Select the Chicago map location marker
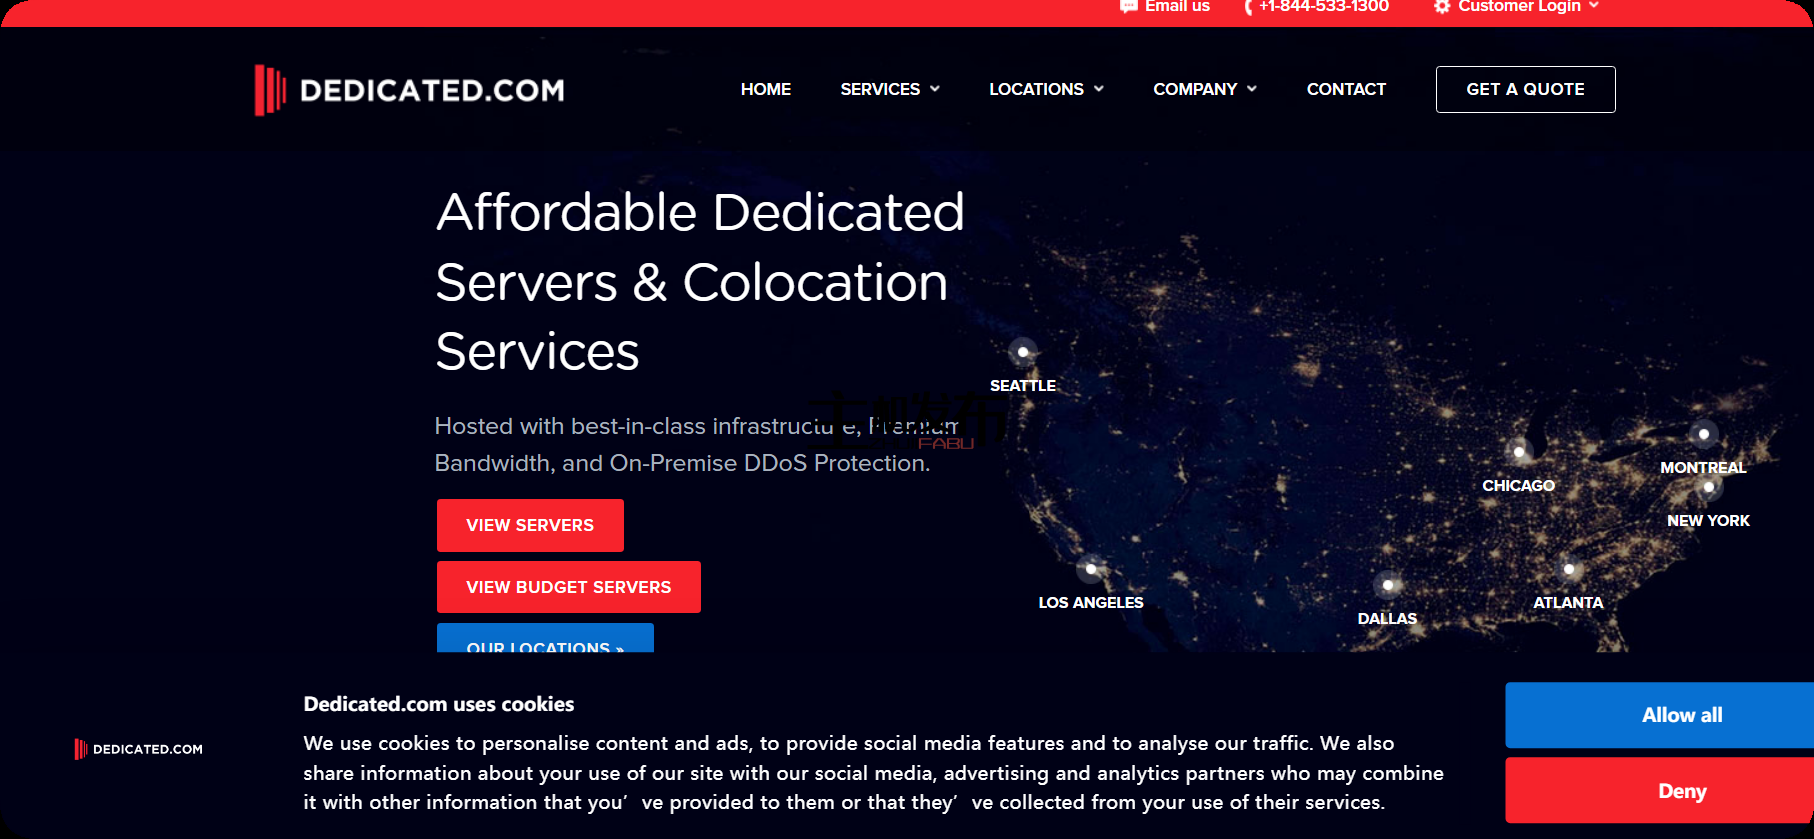The width and height of the screenshot is (1814, 839). click(x=1519, y=452)
